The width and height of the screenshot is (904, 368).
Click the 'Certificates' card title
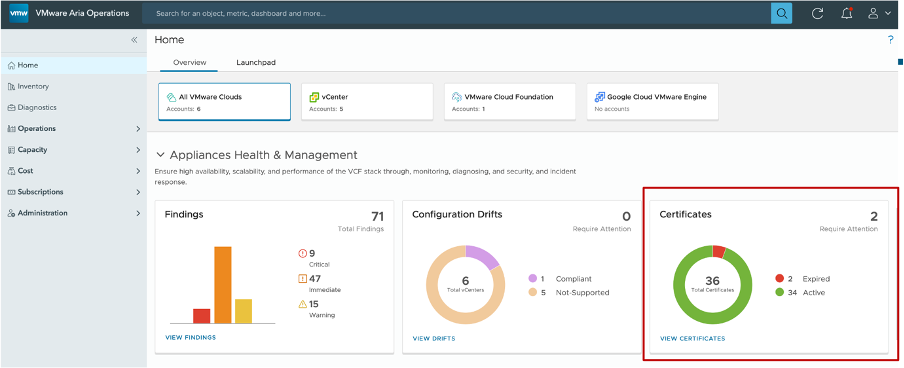click(685, 215)
